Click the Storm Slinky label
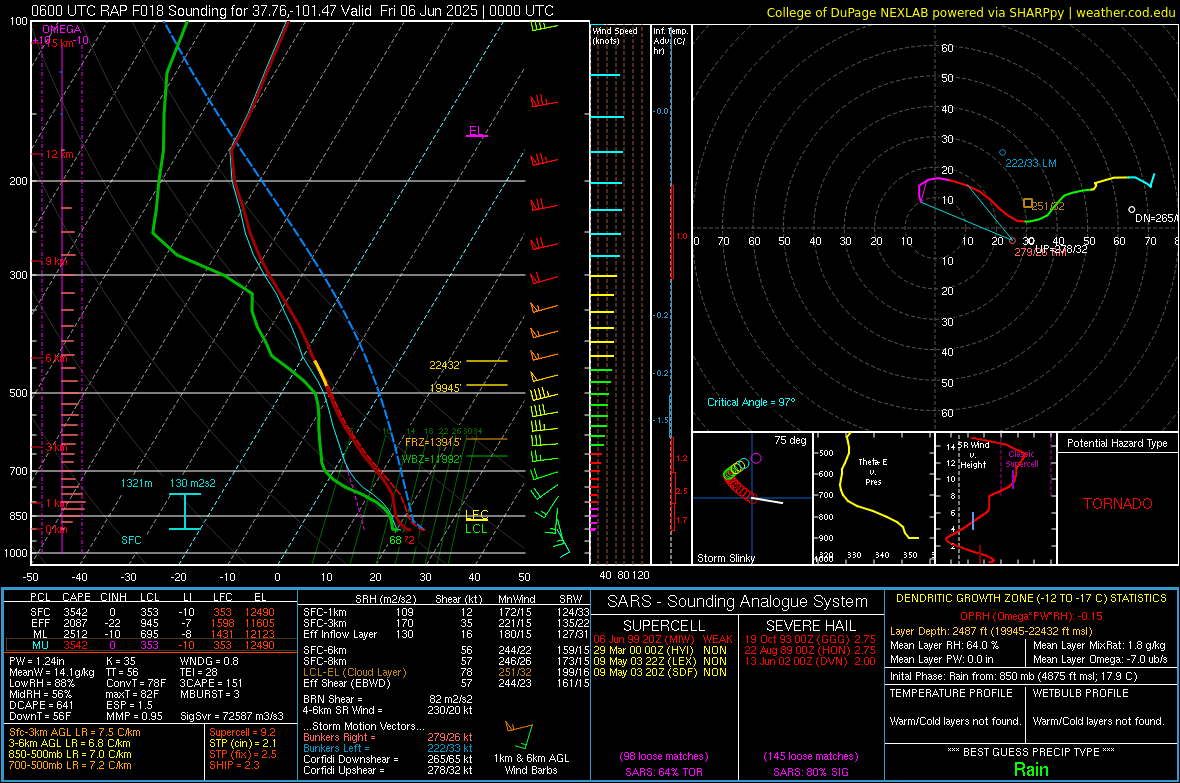The width and height of the screenshot is (1180, 783). coord(725,558)
